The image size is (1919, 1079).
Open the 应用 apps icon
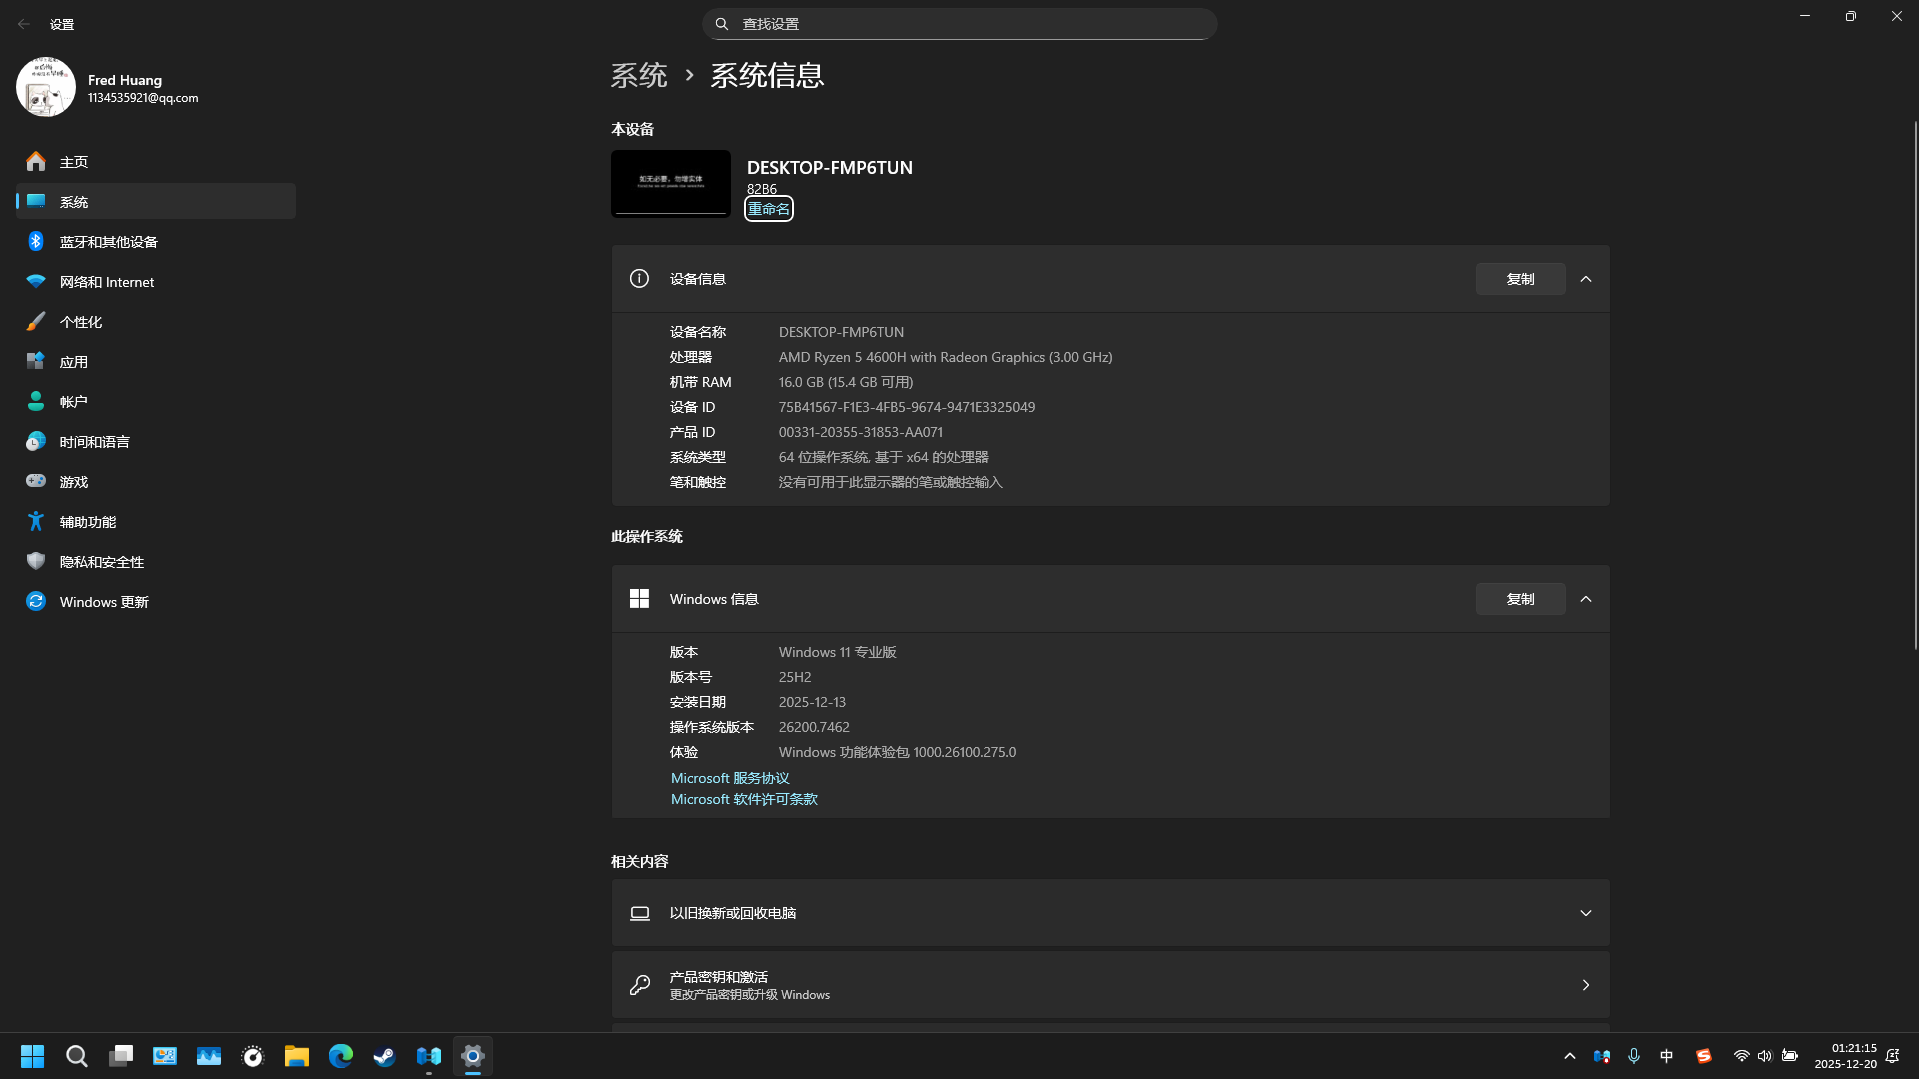(36, 361)
